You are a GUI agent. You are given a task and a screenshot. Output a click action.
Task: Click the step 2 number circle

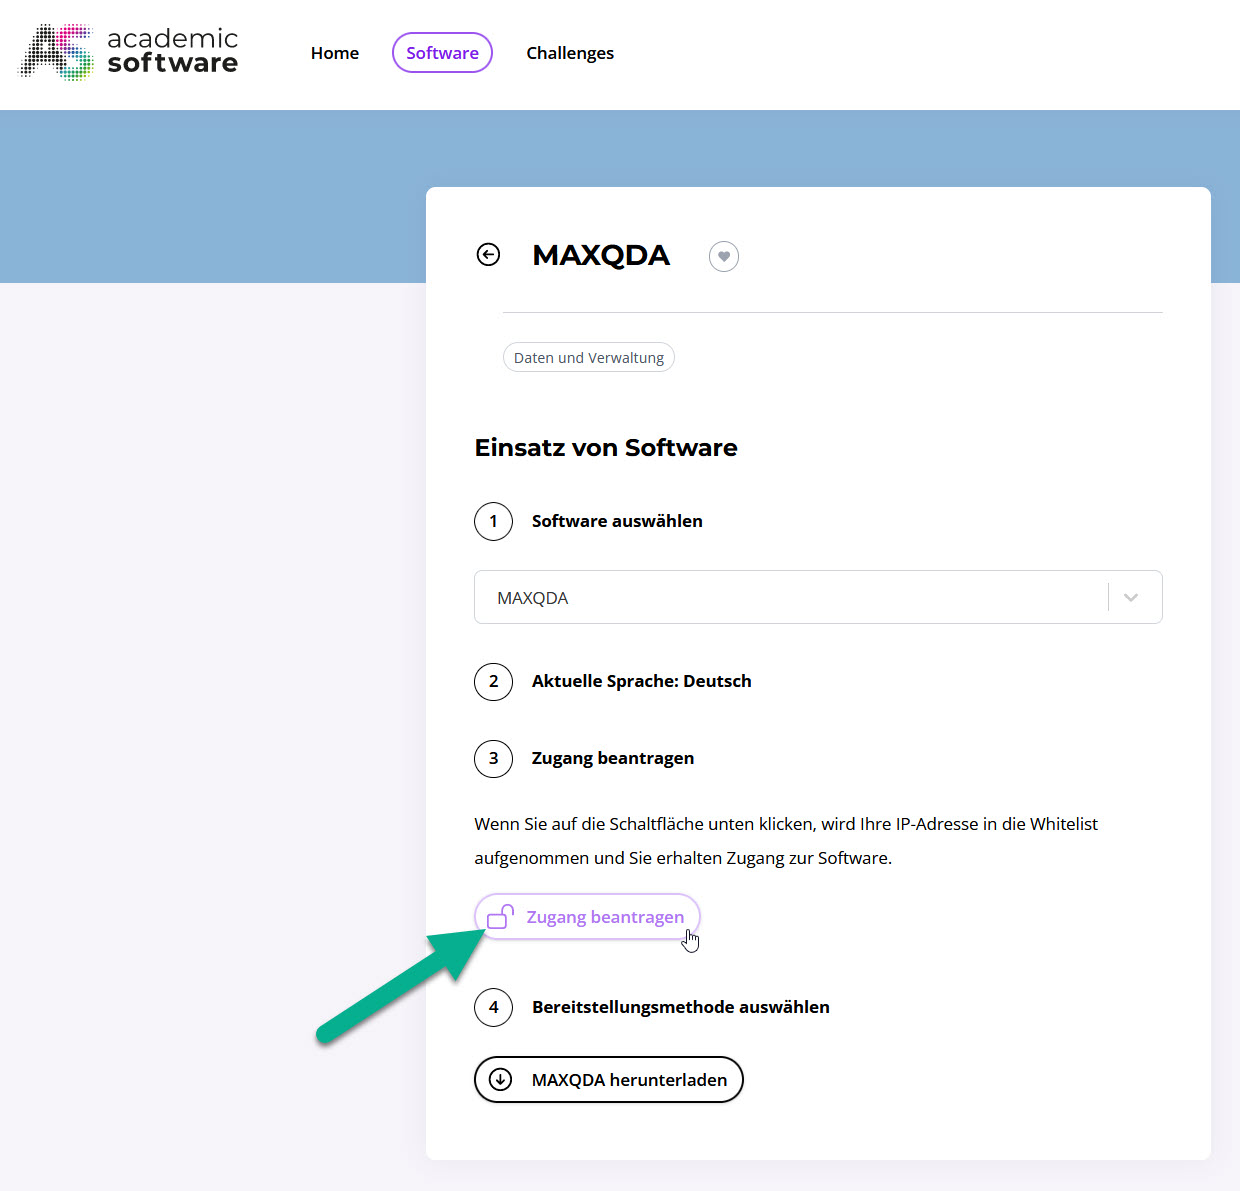pos(493,681)
